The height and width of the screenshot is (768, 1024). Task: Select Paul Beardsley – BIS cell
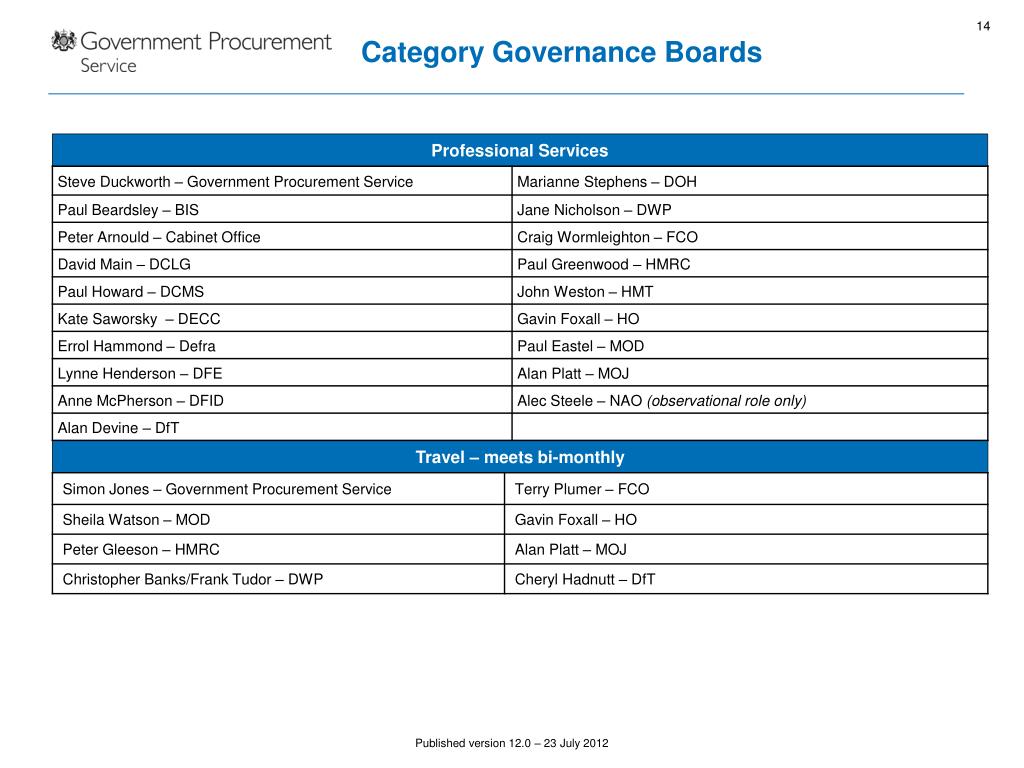[282, 209]
